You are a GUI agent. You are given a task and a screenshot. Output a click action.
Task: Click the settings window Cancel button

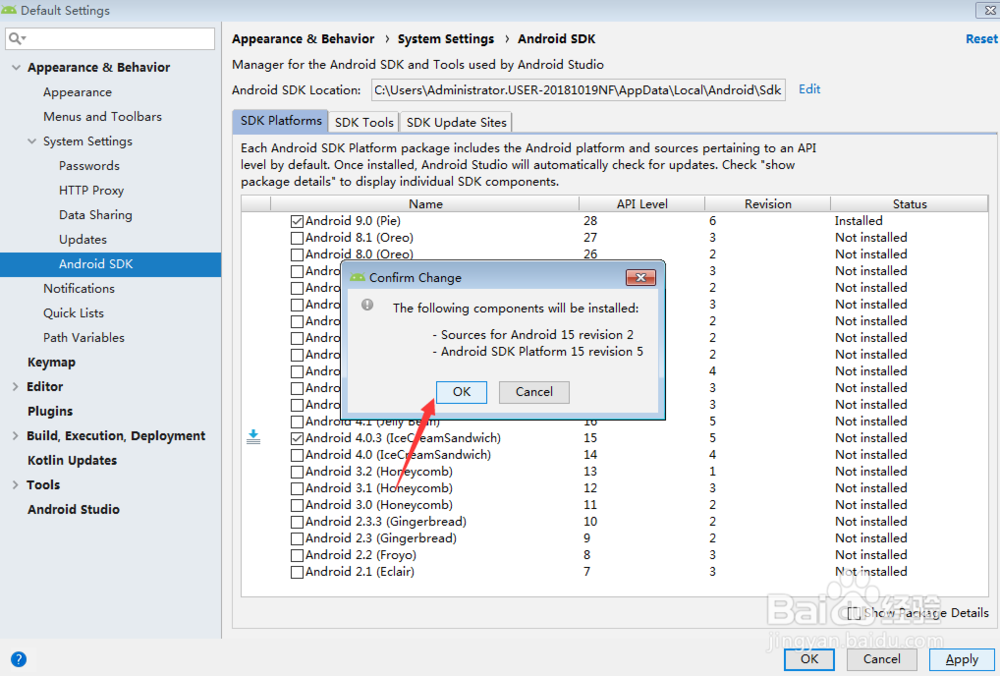882,659
